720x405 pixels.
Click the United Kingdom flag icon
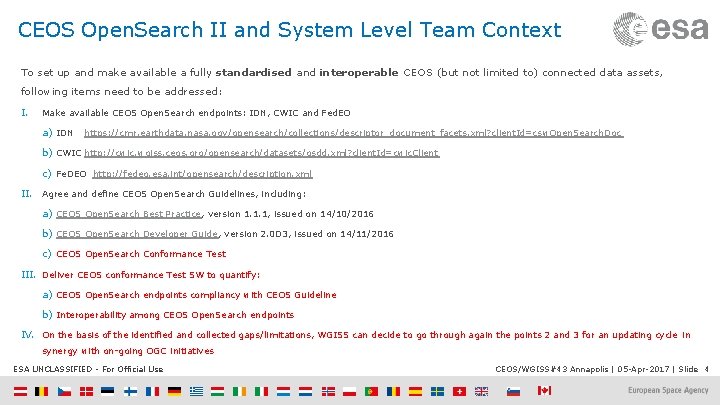coord(481,391)
